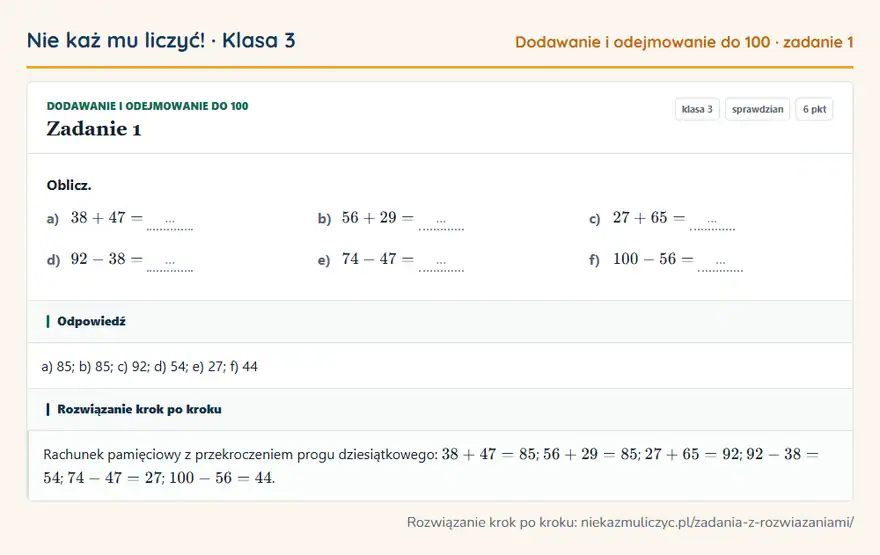The width and height of the screenshot is (880, 555).
Task: Click answer blank for f) 100 − 56
Action: [x=721, y=264]
